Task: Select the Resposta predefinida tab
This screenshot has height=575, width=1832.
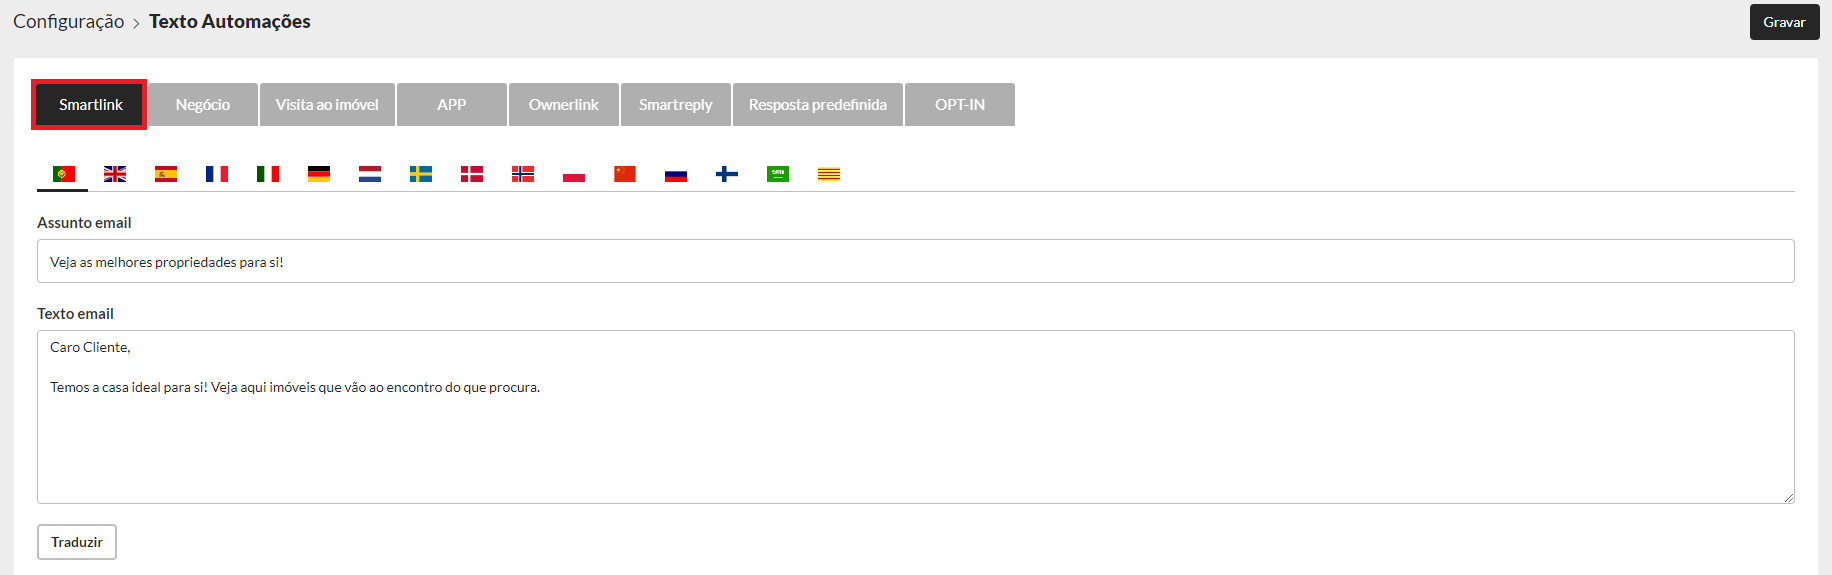Action: (818, 104)
